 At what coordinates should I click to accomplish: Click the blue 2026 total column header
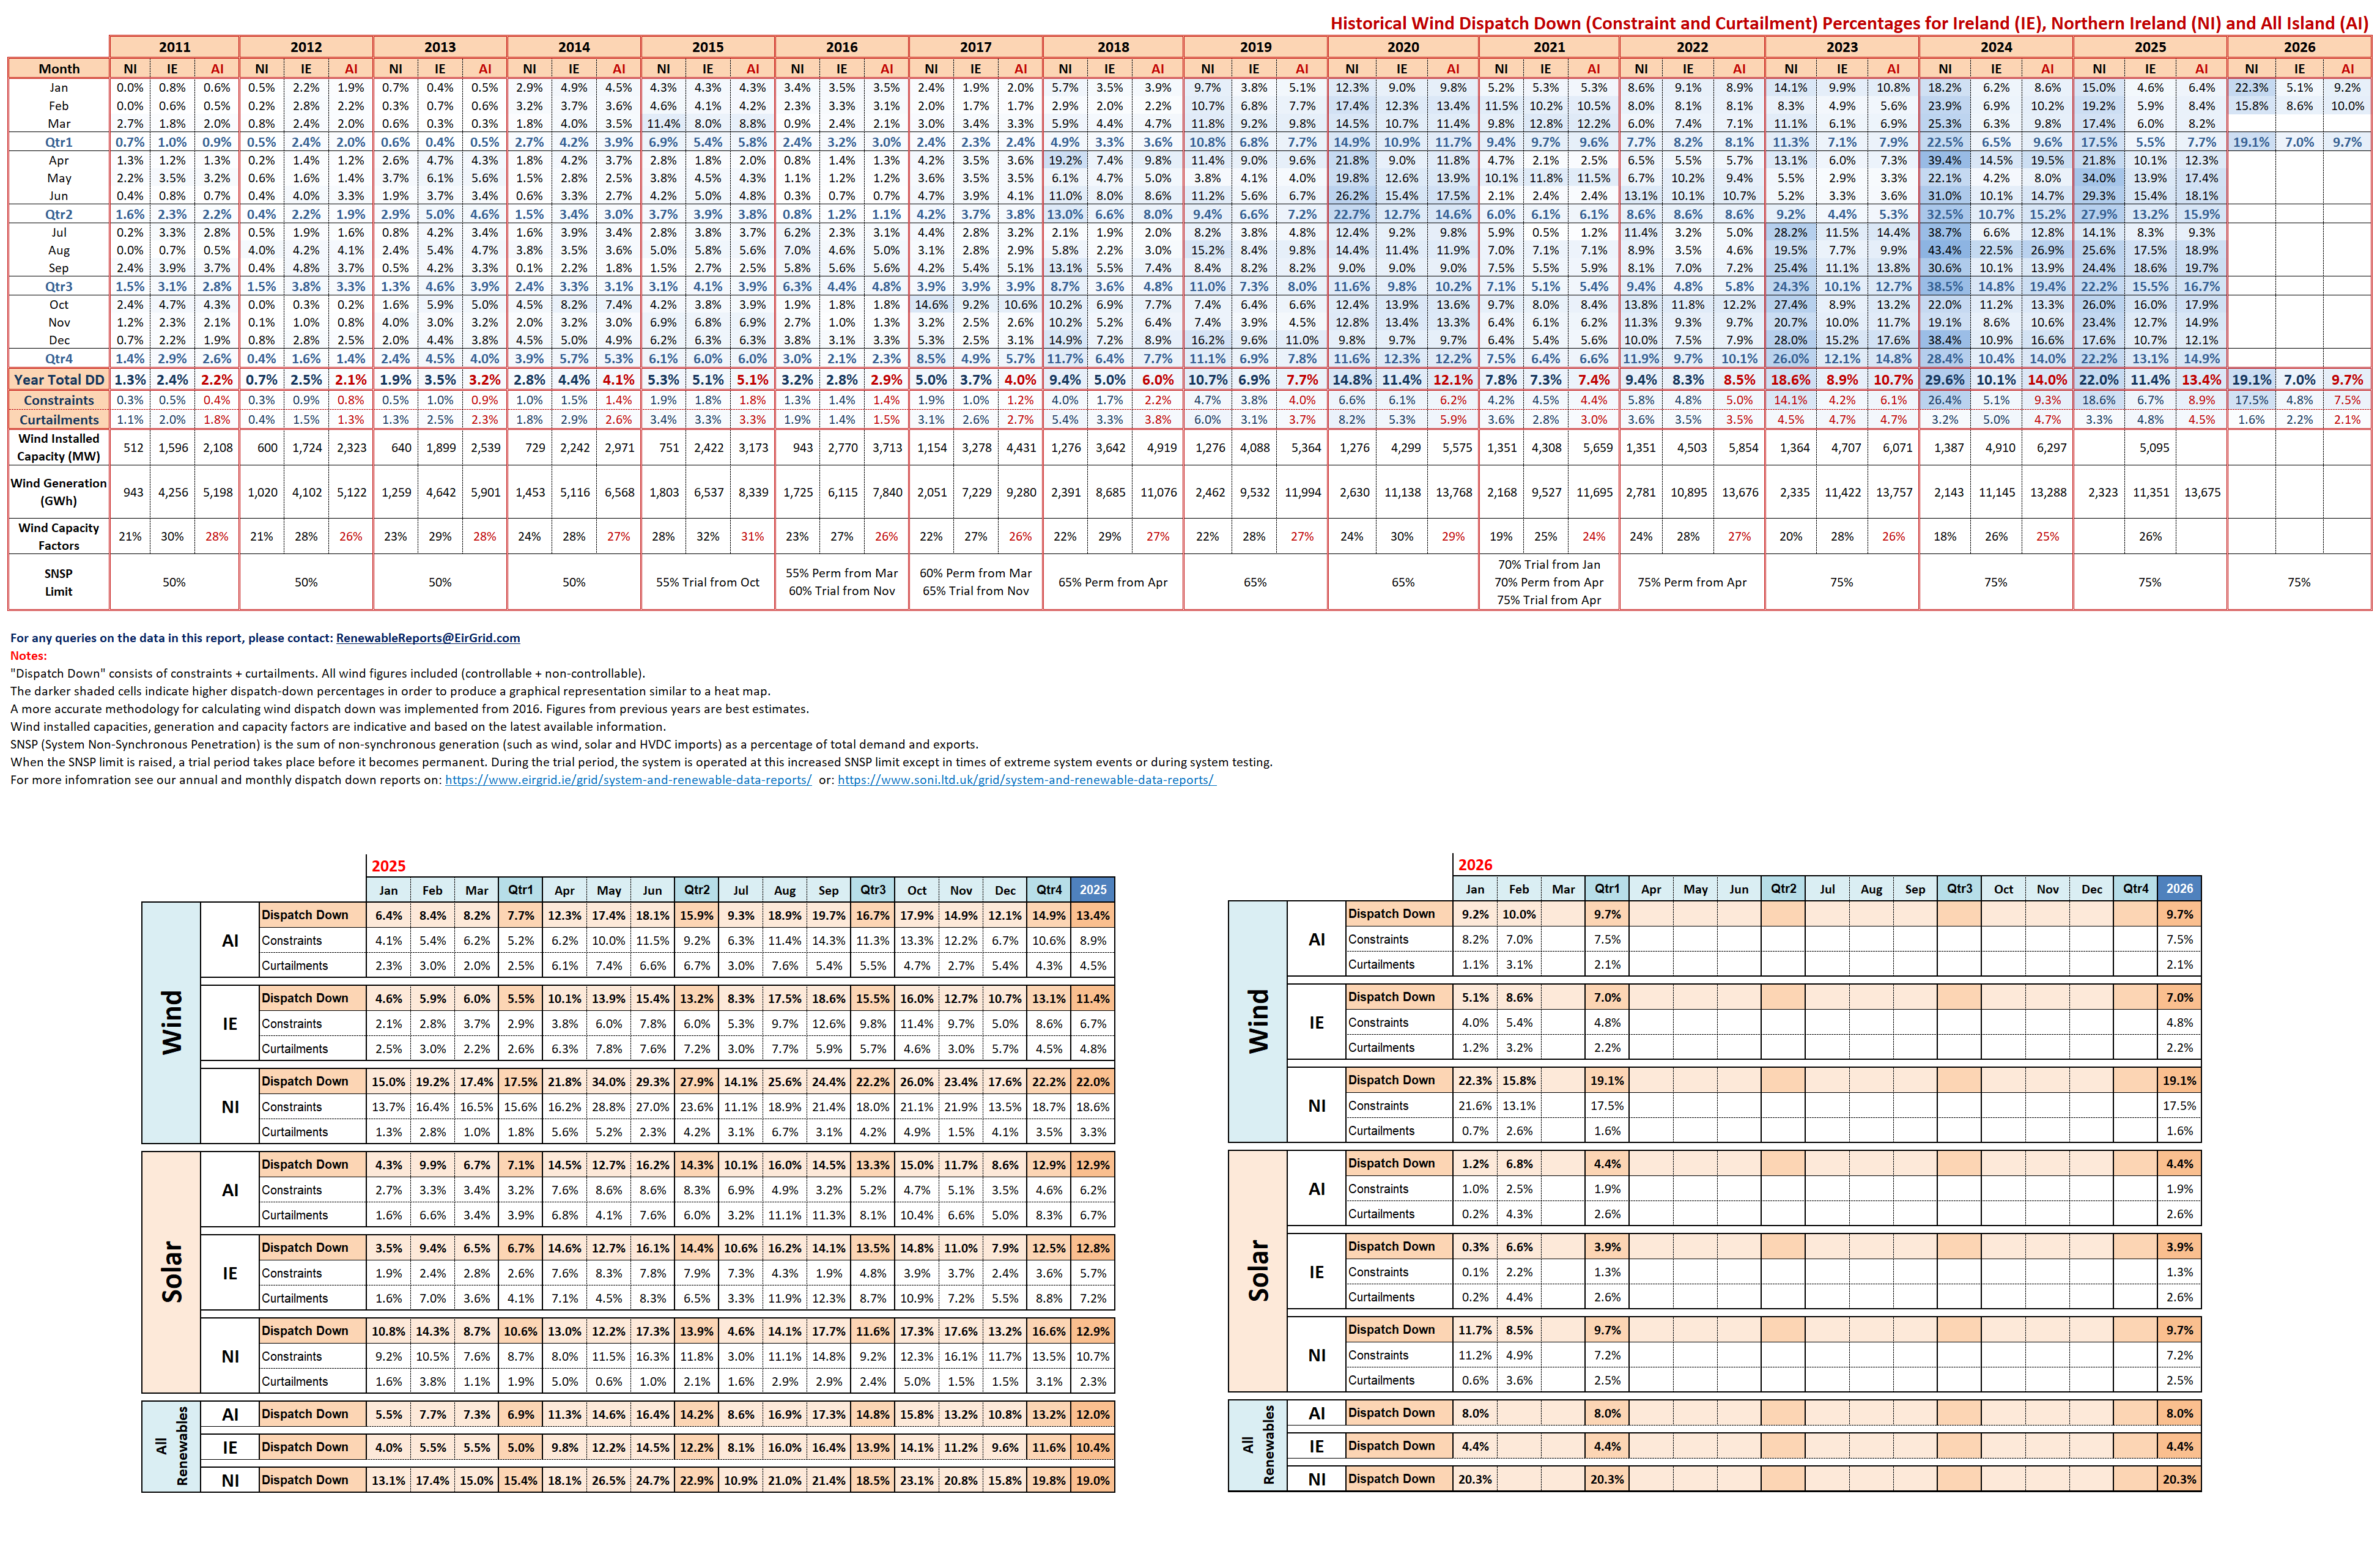click(2179, 888)
